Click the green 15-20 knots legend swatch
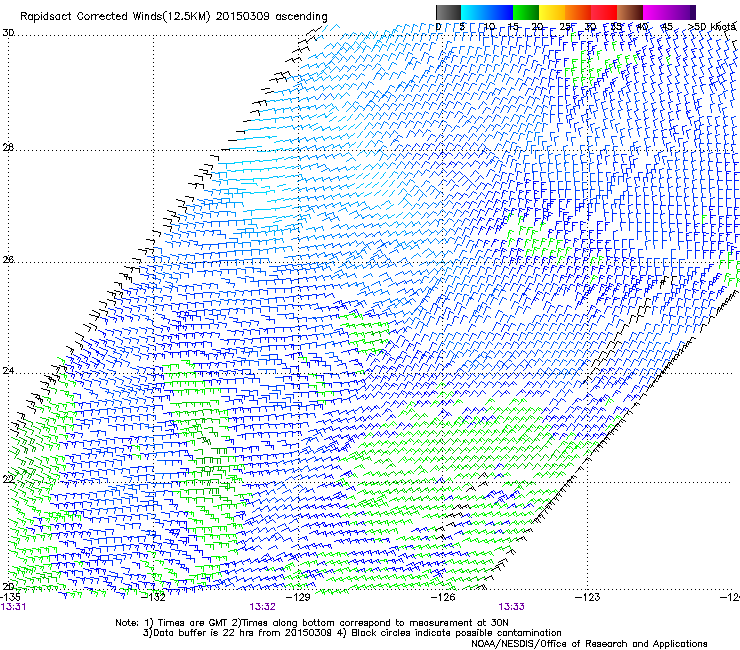 [x=526, y=13]
